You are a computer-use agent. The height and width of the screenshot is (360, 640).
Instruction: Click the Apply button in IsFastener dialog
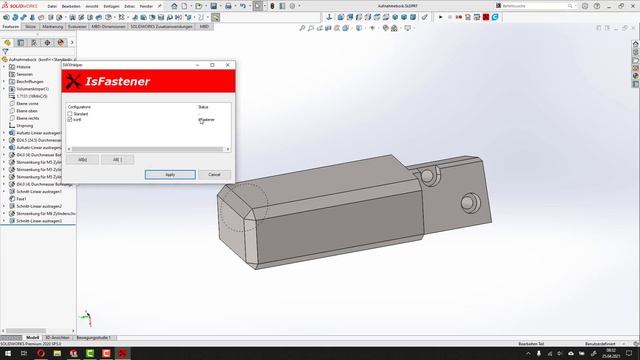(x=170, y=175)
